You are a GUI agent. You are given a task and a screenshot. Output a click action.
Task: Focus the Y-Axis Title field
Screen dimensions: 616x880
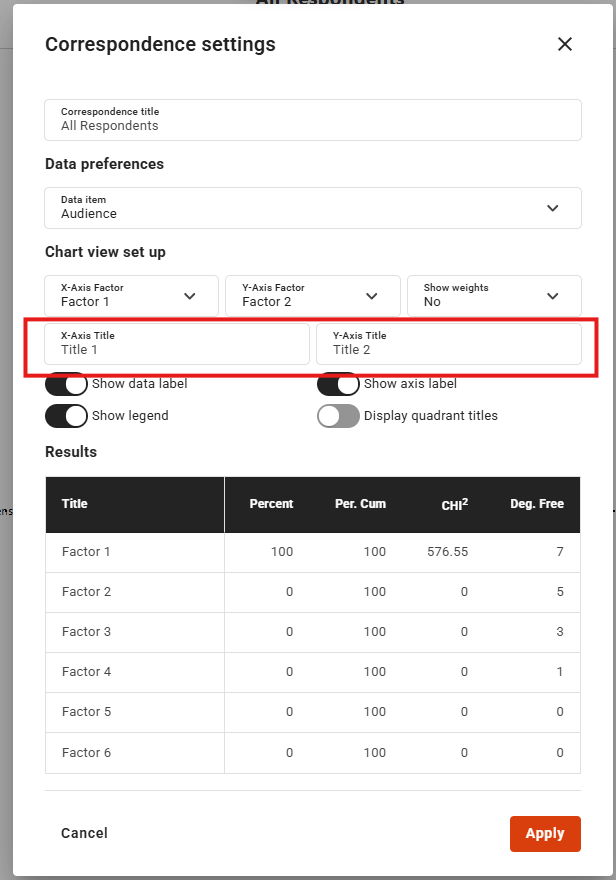(448, 344)
